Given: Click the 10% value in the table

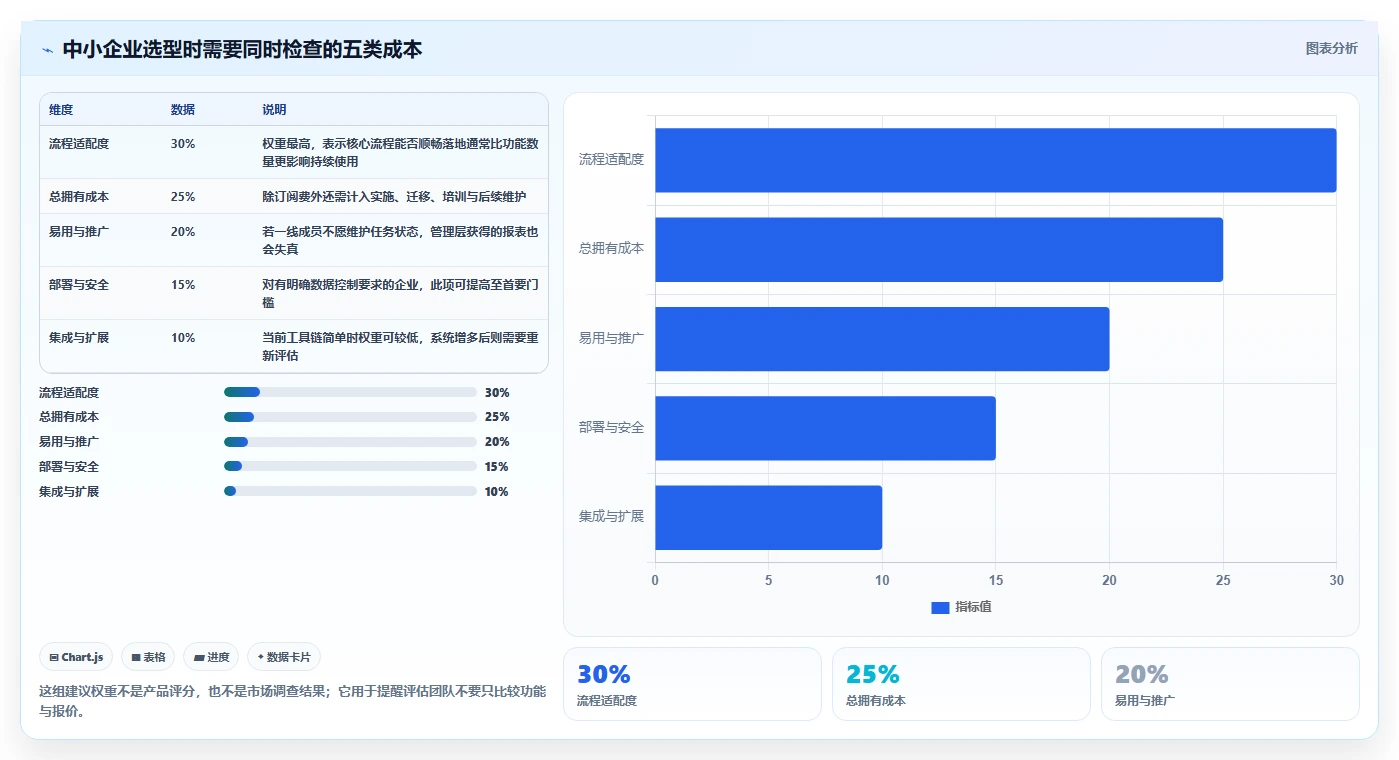Looking at the screenshot, I should 183,338.
